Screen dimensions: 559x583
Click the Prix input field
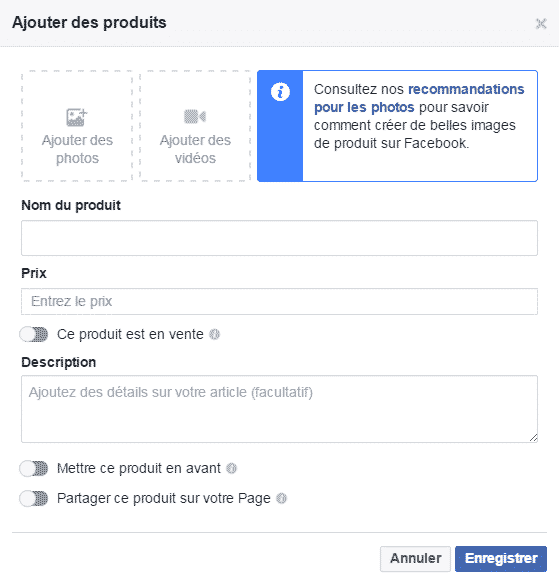tap(279, 302)
